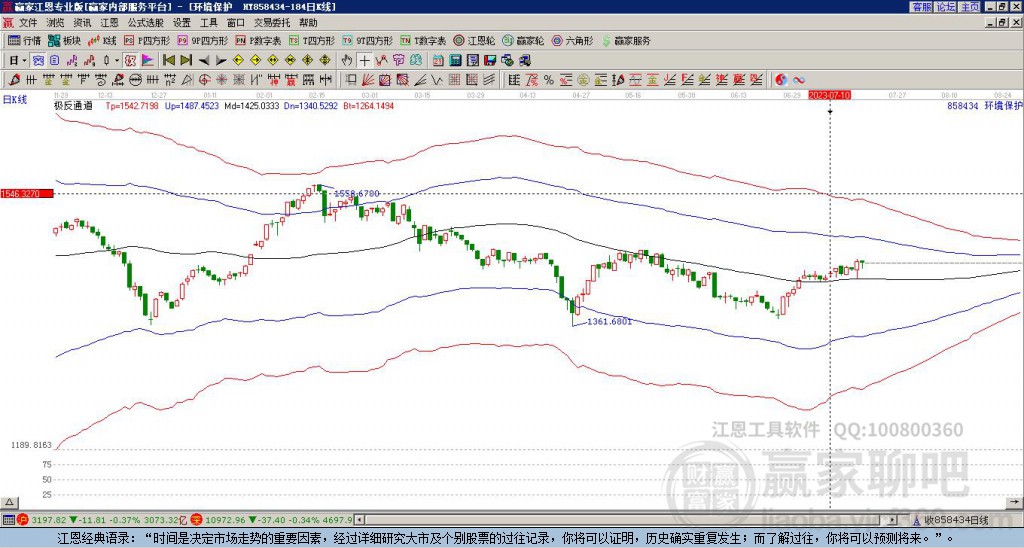Click the 3197.82 index value in status bar

tap(49, 520)
